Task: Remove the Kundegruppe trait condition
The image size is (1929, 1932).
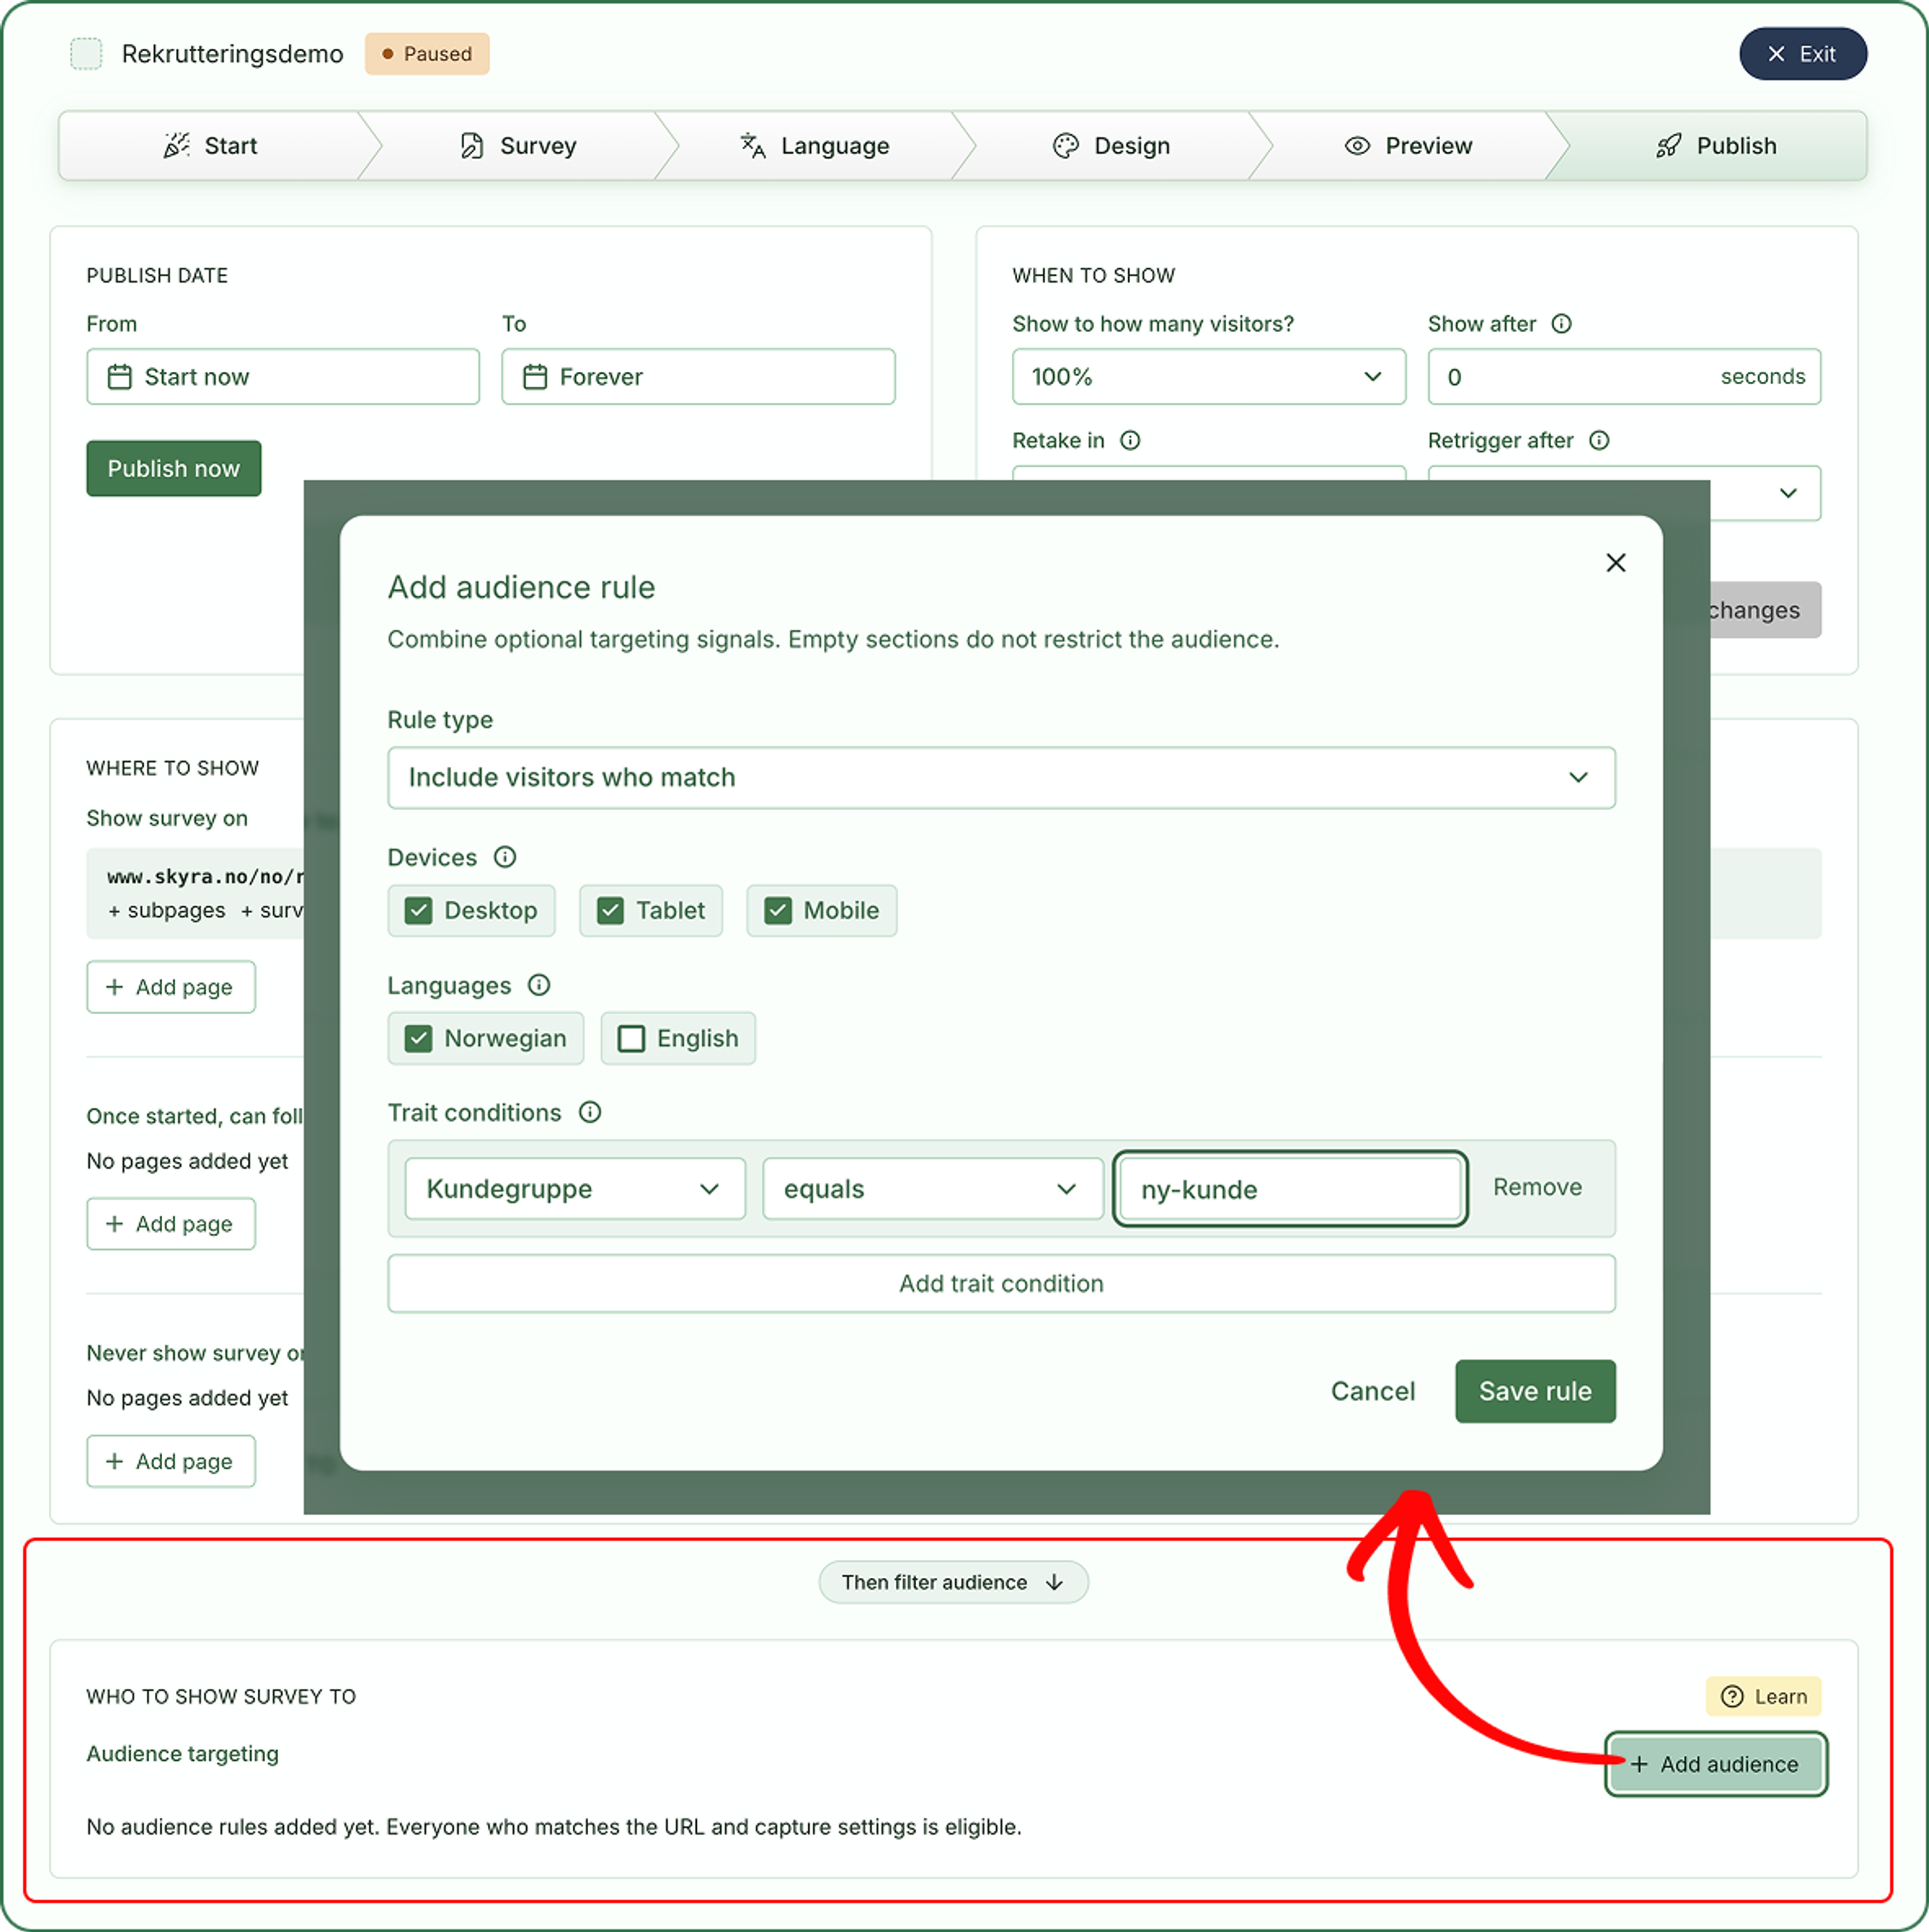Action: pyautogui.click(x=1537, y=1187)
